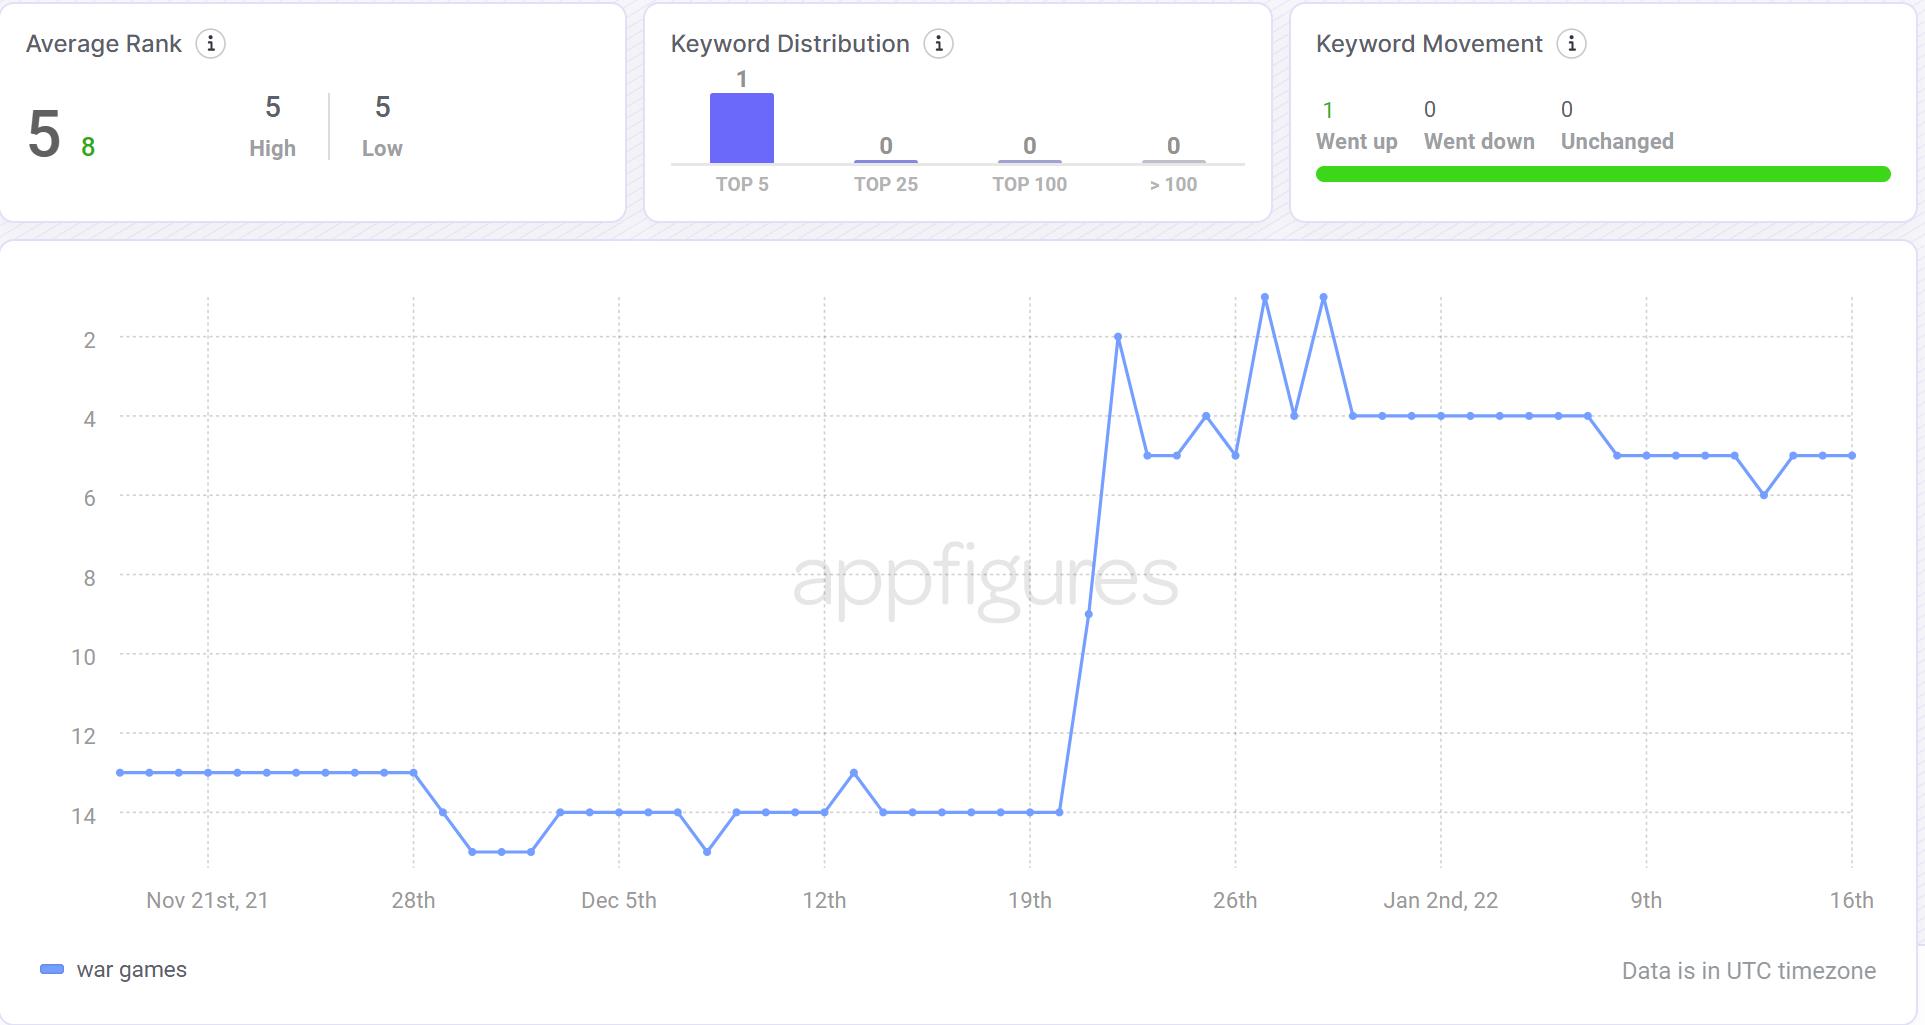
Task: Select the '28th' axis date label
Action: pyautogui.click(x=413, y=900)
